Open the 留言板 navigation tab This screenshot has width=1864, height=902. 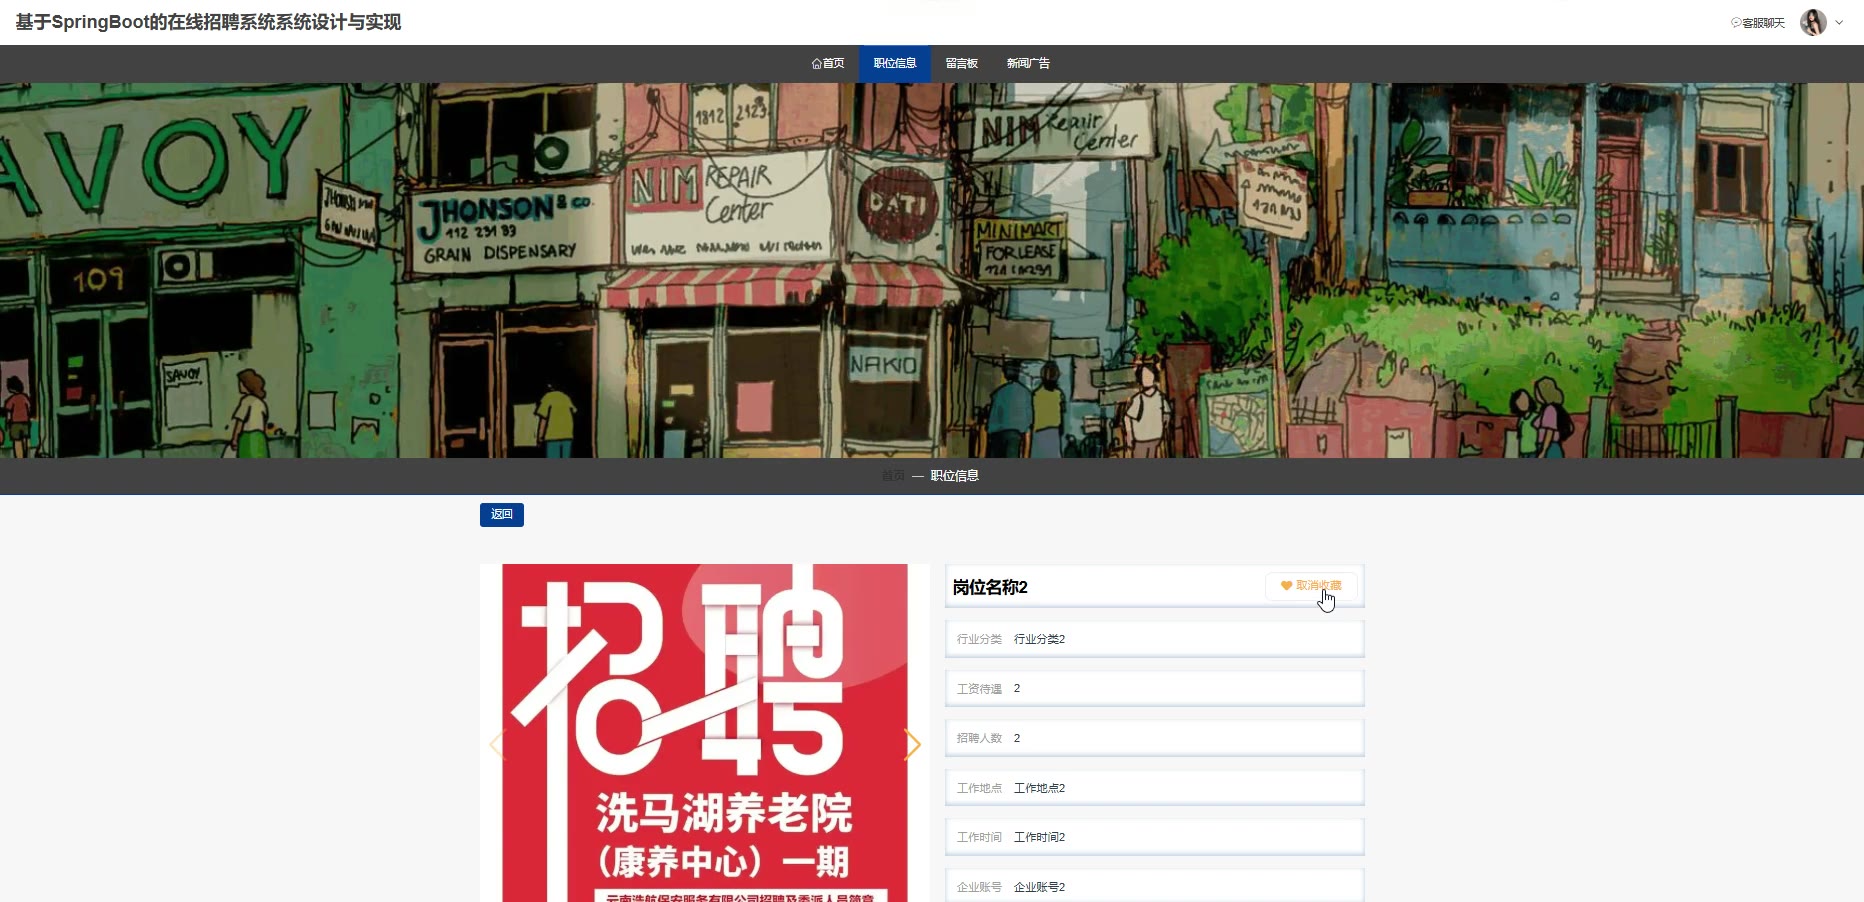962,63
